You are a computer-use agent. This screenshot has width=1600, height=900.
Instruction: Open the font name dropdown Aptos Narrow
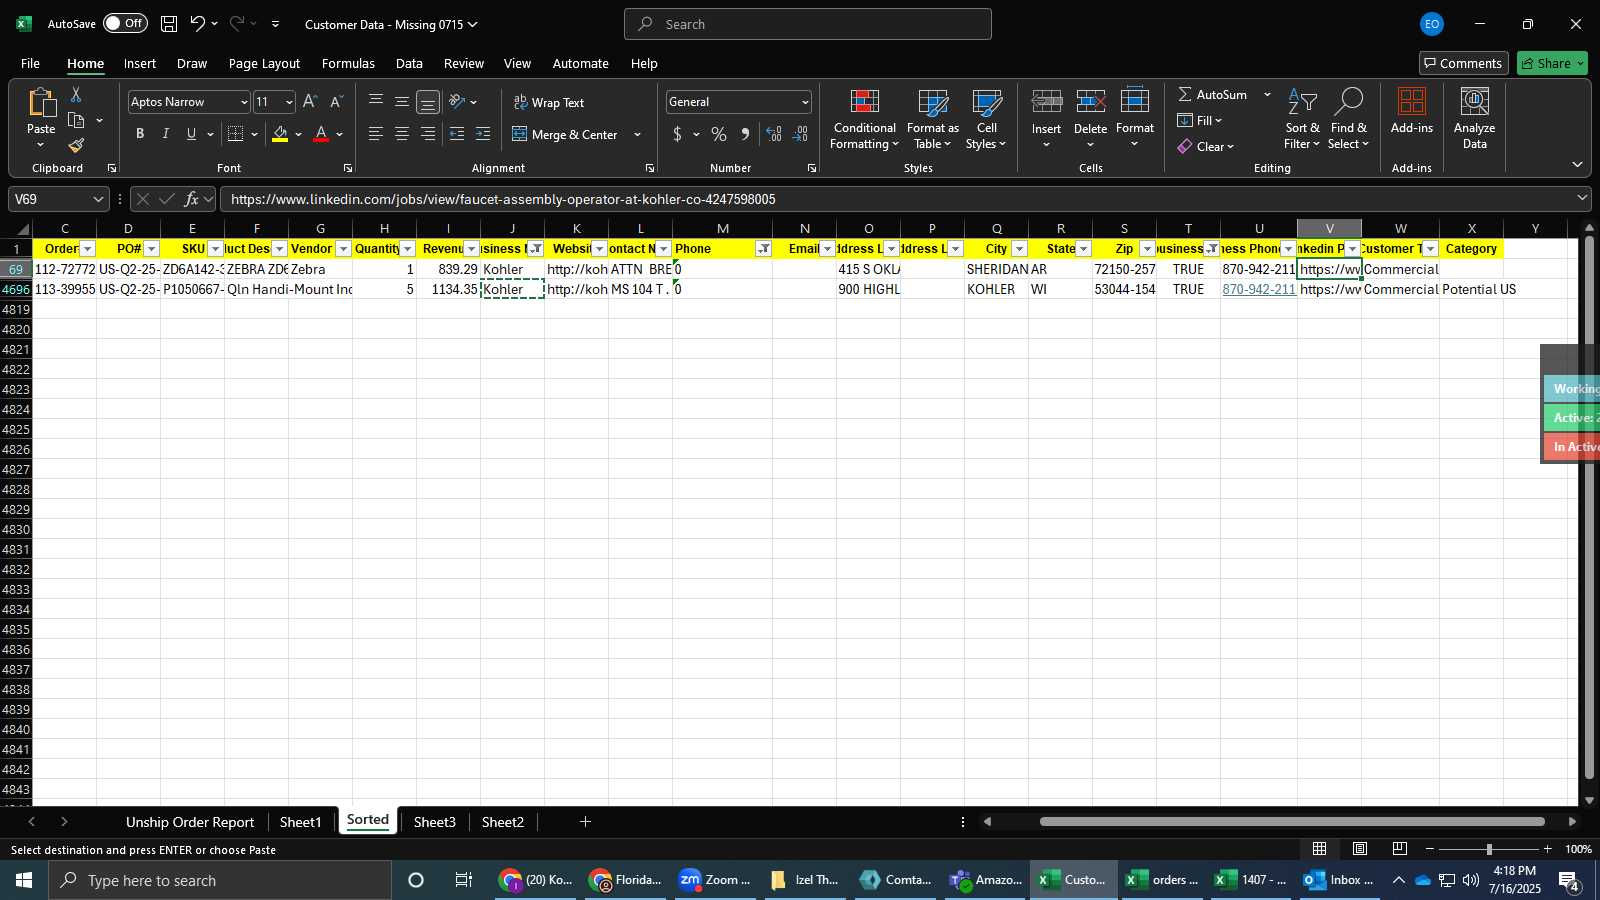pyautogui.click(x=243, y=102)
